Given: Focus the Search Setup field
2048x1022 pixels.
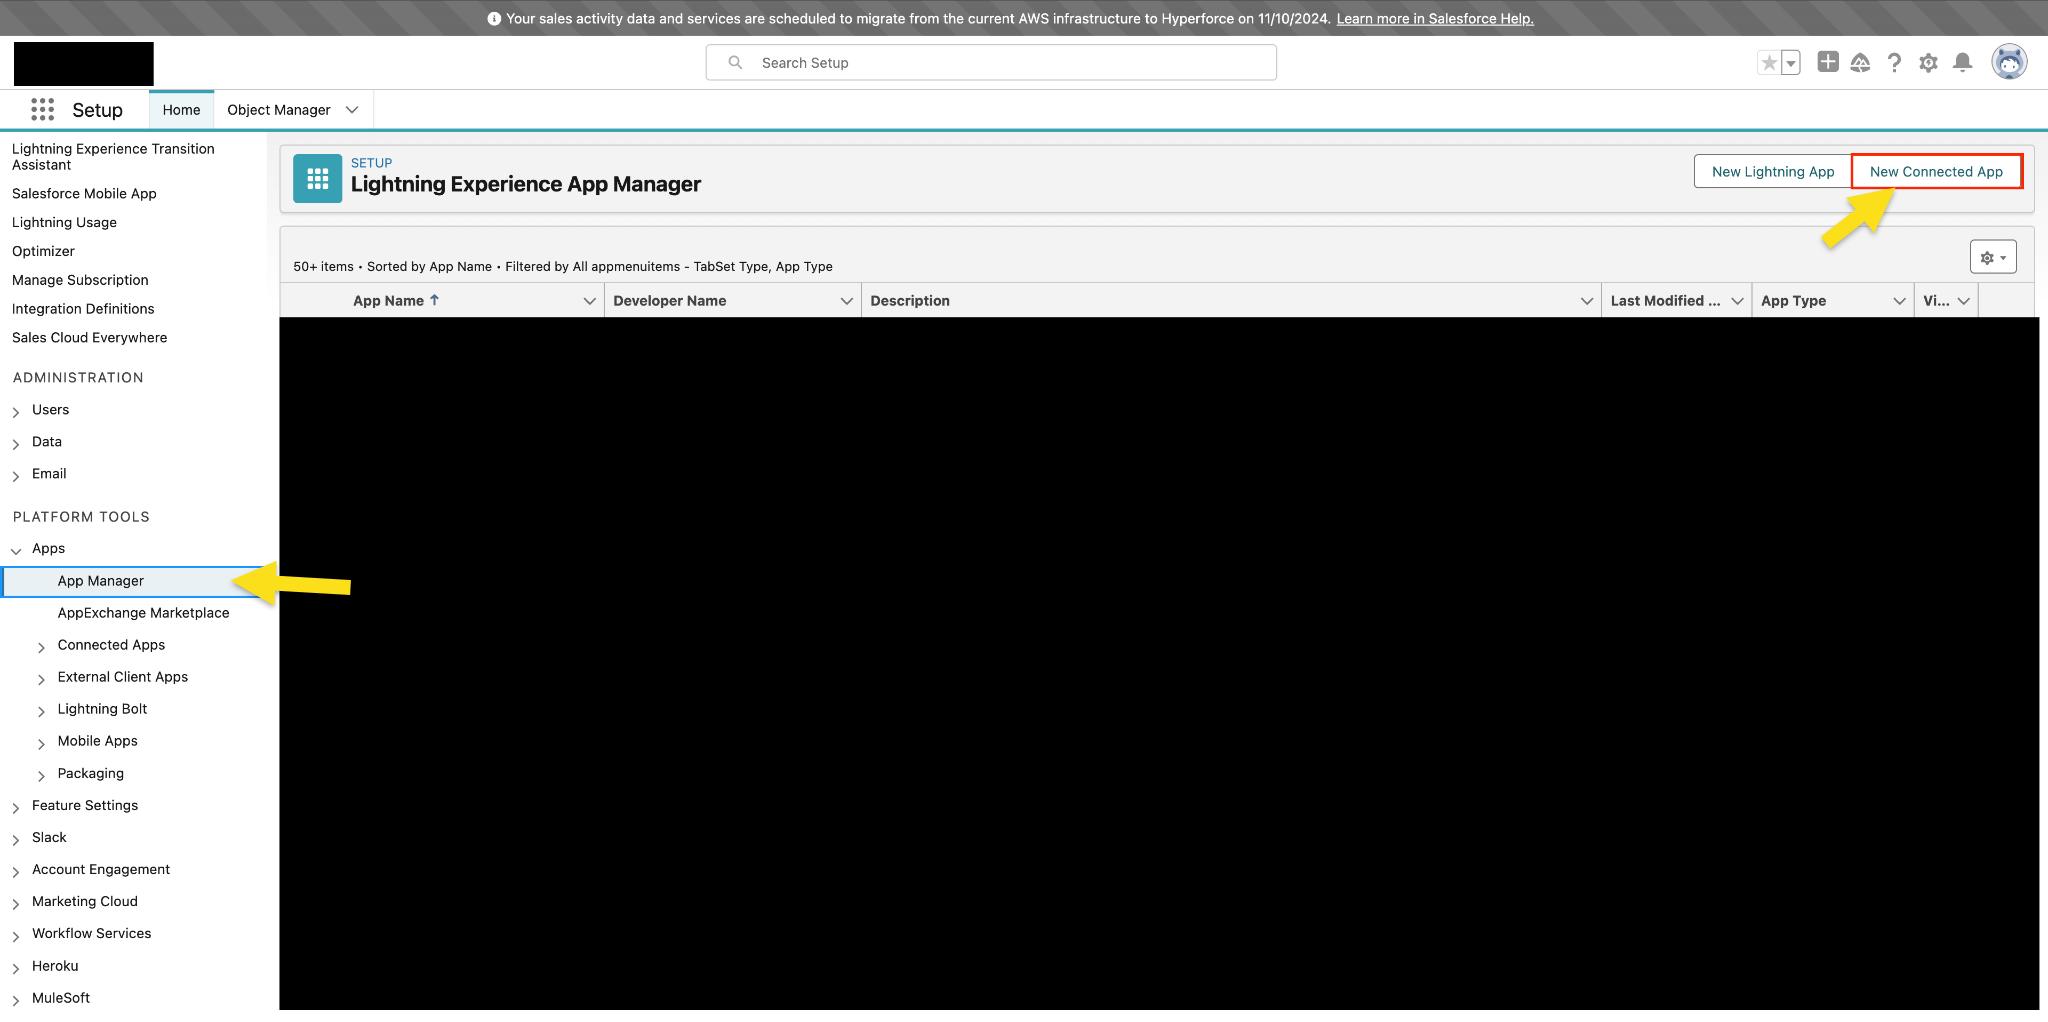Looking at the screenshot, I should pyautogui.click(x=991, y=63).
